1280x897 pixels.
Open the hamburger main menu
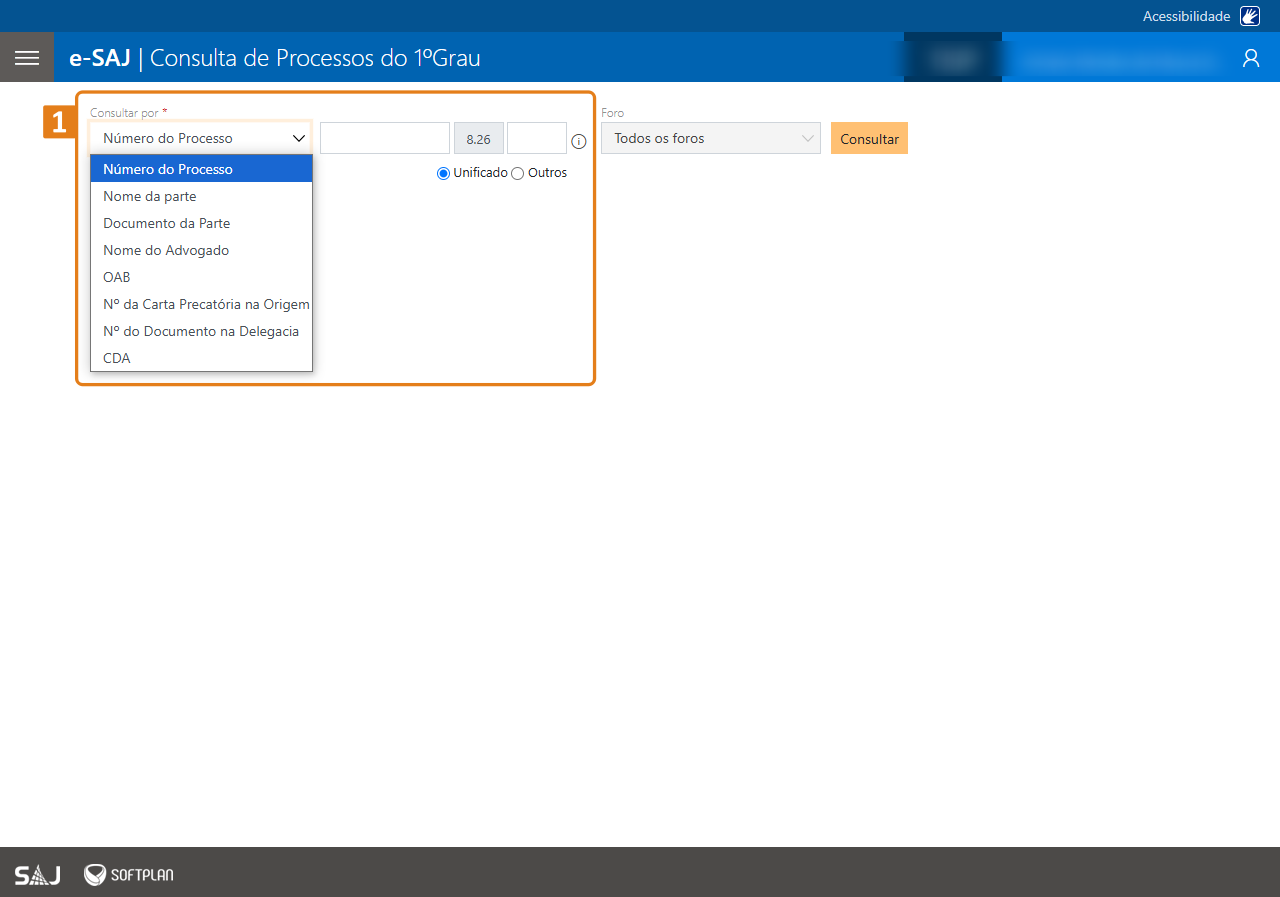27,57
